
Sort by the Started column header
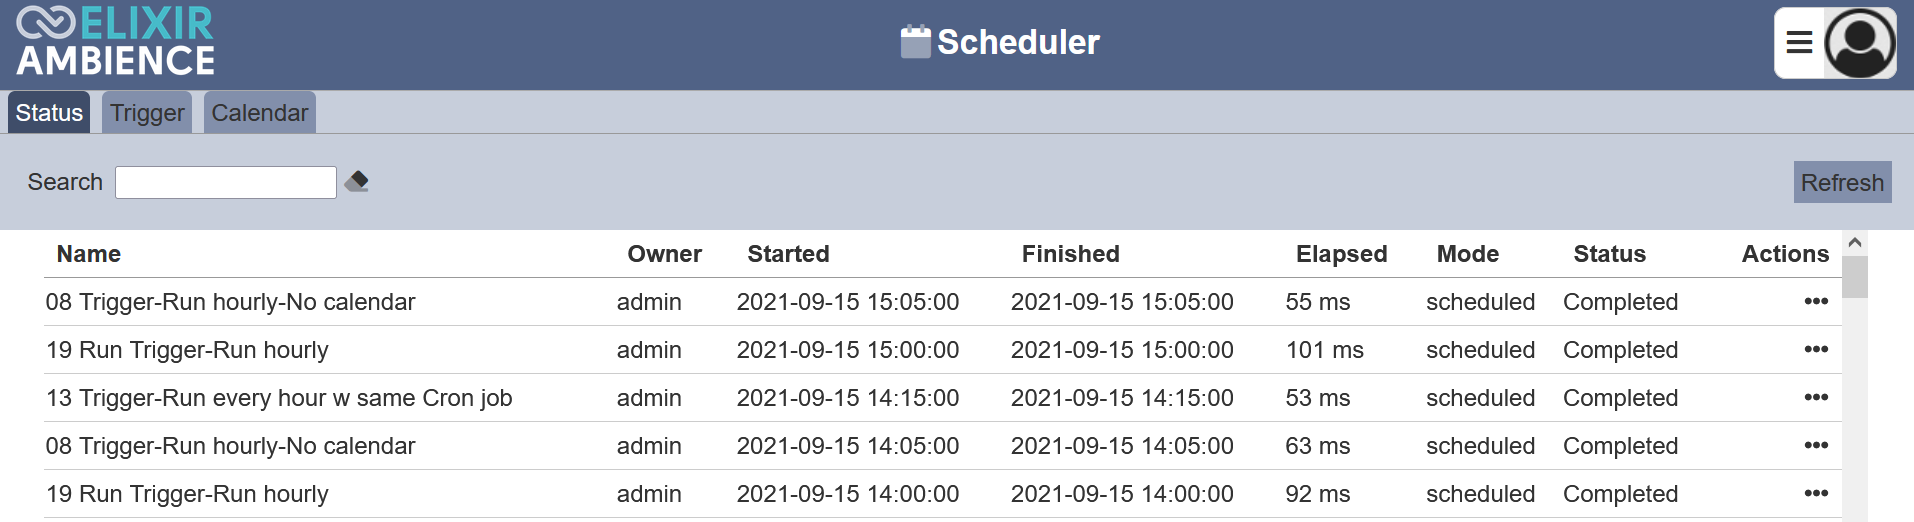click(788, 254)
